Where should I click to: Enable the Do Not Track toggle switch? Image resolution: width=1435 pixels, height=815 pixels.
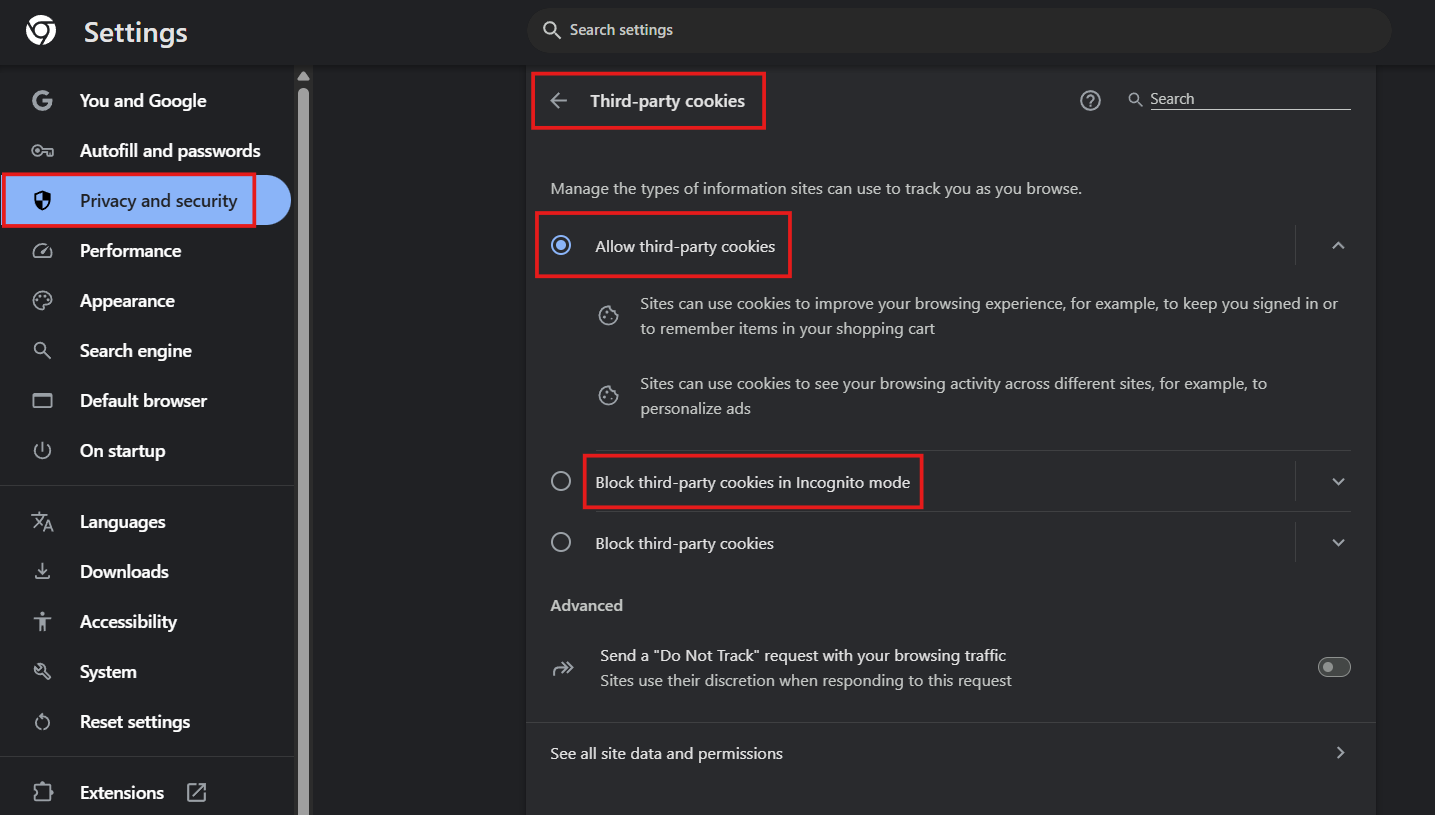pyautogui.click(x=1333, y=667)
